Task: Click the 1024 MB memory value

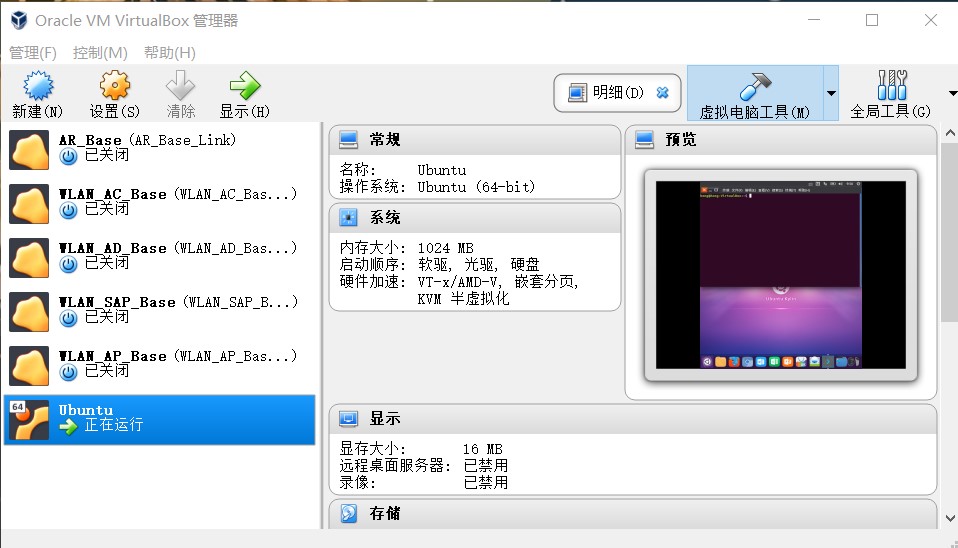Action: pos(445,248)
